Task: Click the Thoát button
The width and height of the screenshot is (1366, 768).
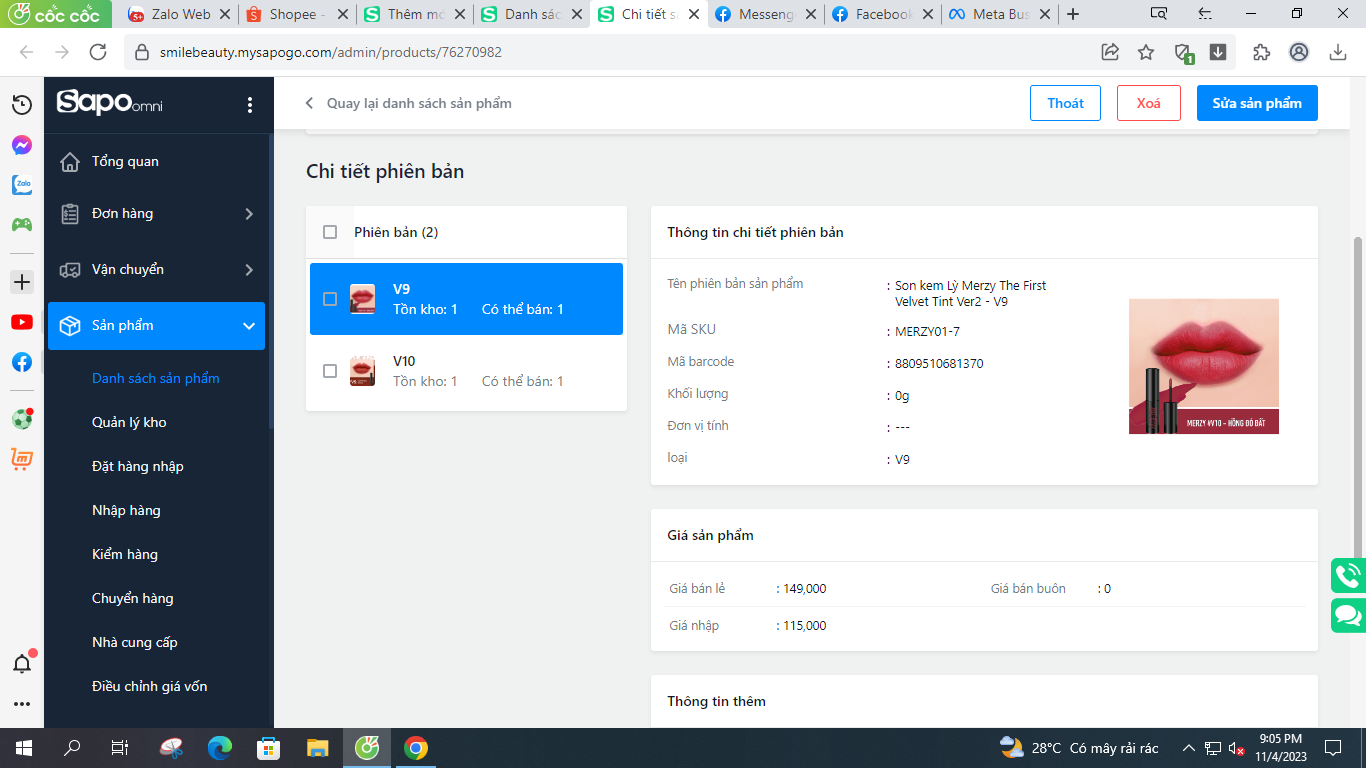Action: point(1065,103)
